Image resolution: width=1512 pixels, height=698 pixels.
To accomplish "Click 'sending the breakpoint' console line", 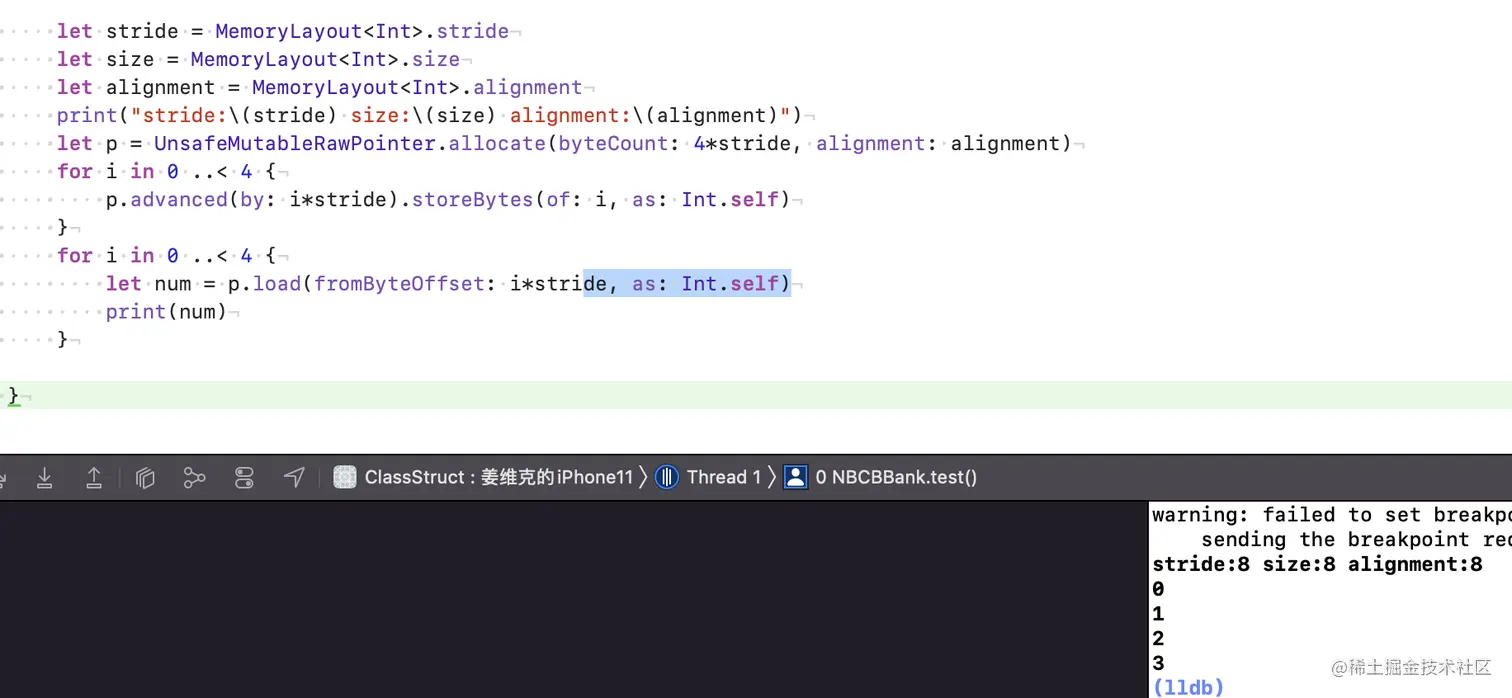I will coord(1356,540).
